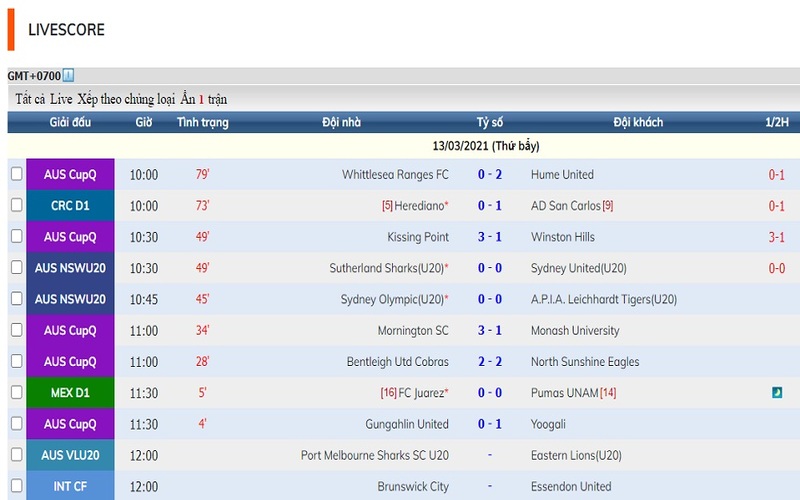This screenshot has height=500, width=800.
Task: Open Pumas UNAM team link
Action: click(565, 393)
